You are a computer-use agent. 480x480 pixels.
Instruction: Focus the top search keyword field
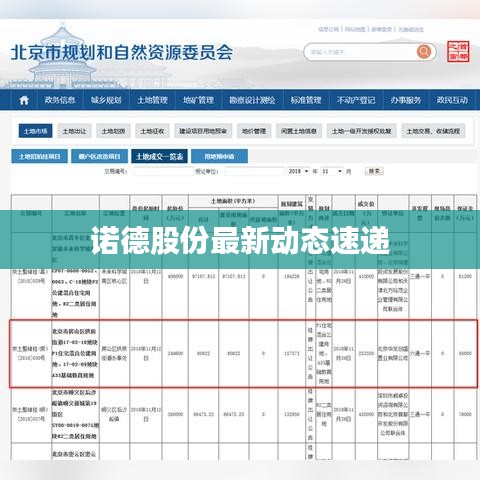(x=360, y=52)
